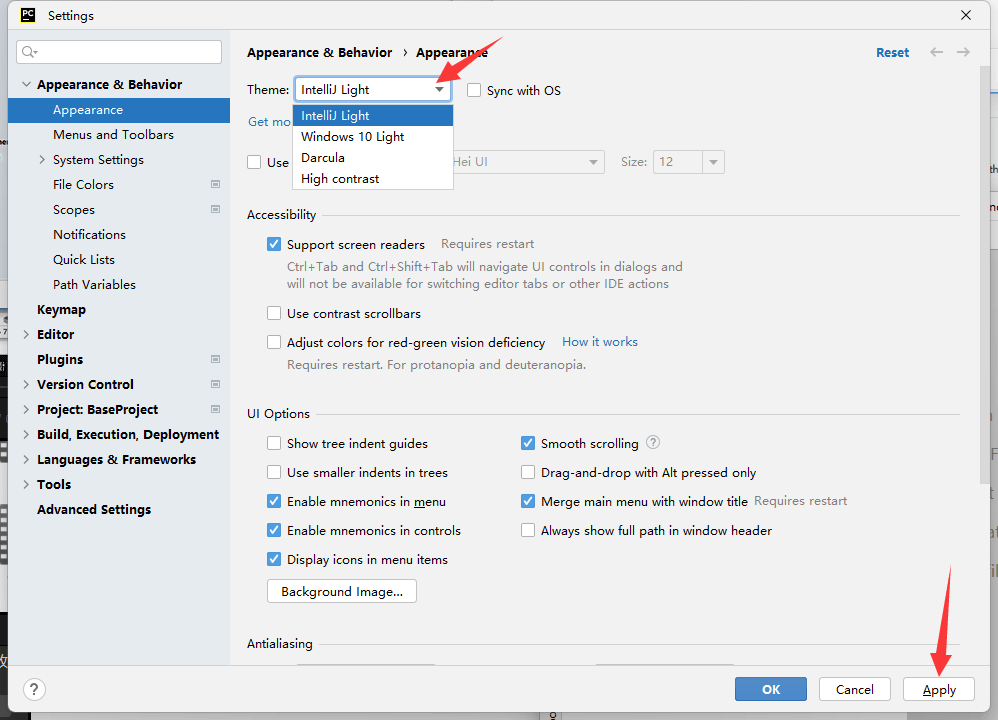Expand Languages & Frameworks node

tap(26, 460)
